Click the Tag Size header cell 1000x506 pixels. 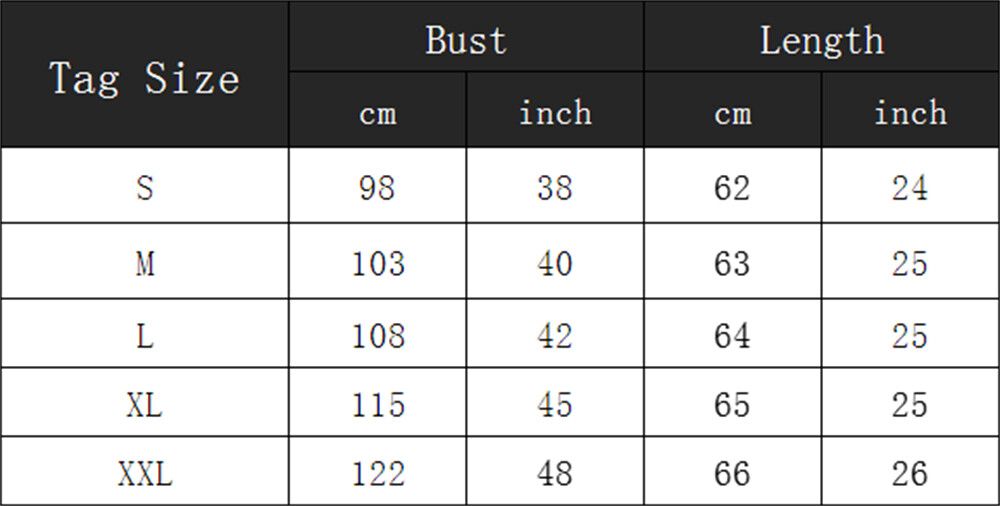145,74
